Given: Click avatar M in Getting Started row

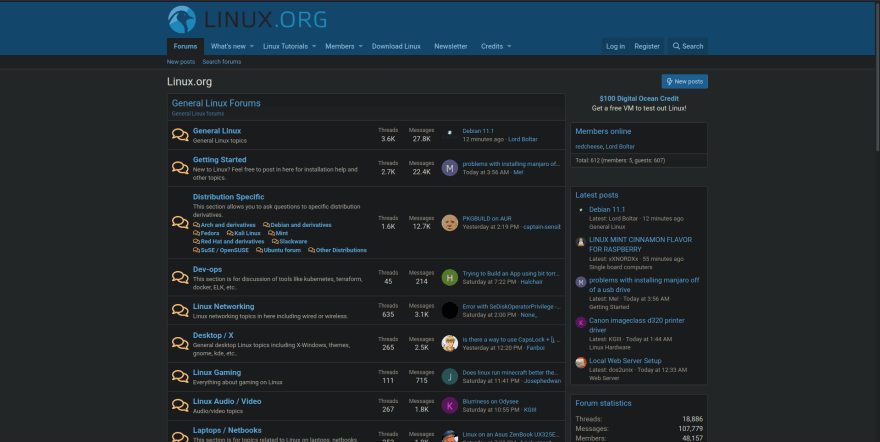Looking at the screenshot, I should 450,168.
